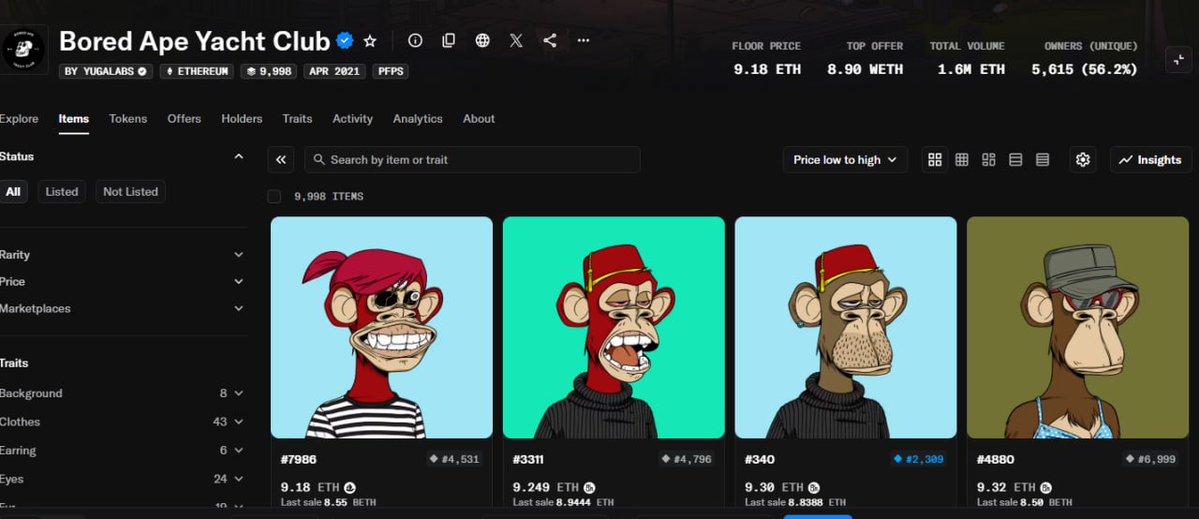Click the top offer value 8.90 WETH
The image size is (1199, 519).
[865, 70]
